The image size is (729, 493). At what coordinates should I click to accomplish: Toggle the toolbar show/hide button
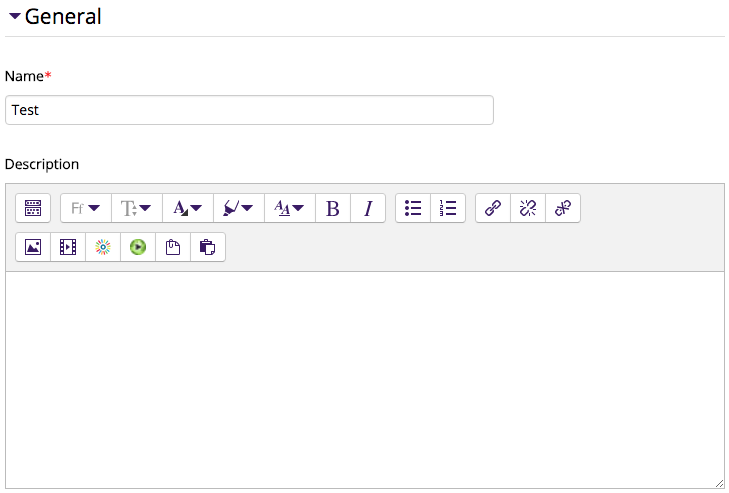tap(33, 208)
